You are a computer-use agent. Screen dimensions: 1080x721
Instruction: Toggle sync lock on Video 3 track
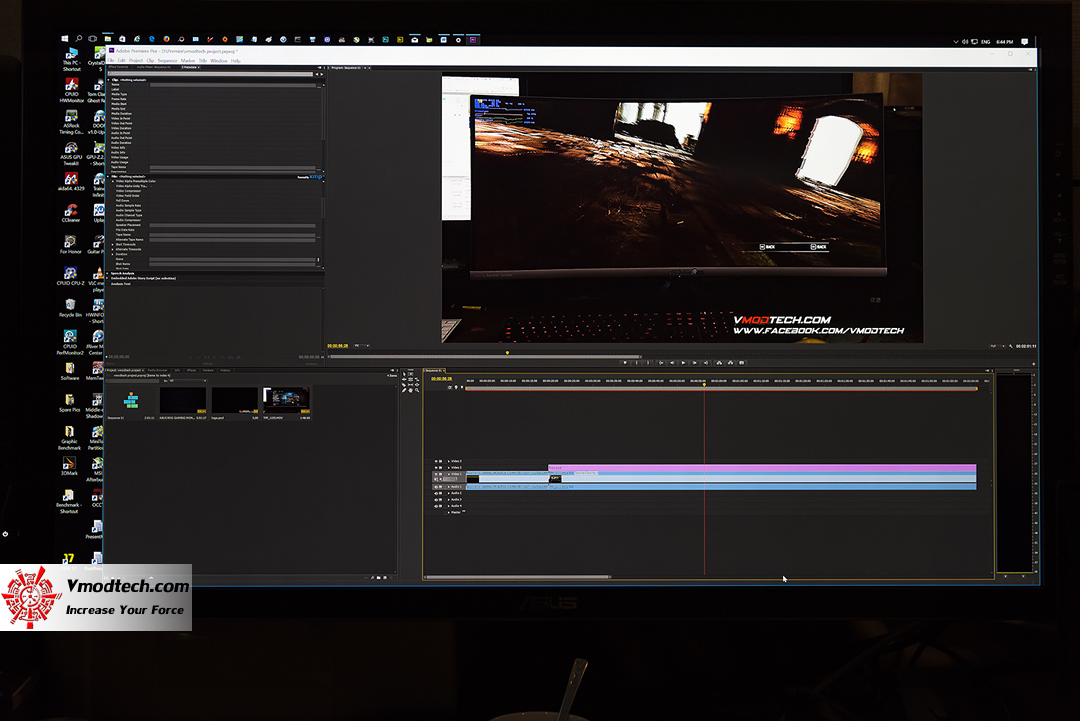point(441,461)
